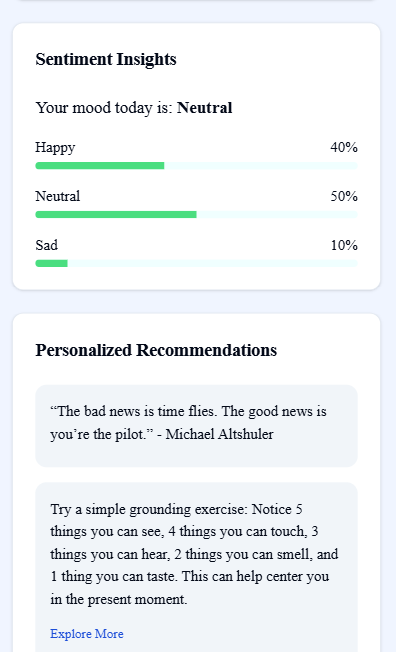Click the unfilled part of Happy bar
The image size is (396, 652).
[261, 165]
